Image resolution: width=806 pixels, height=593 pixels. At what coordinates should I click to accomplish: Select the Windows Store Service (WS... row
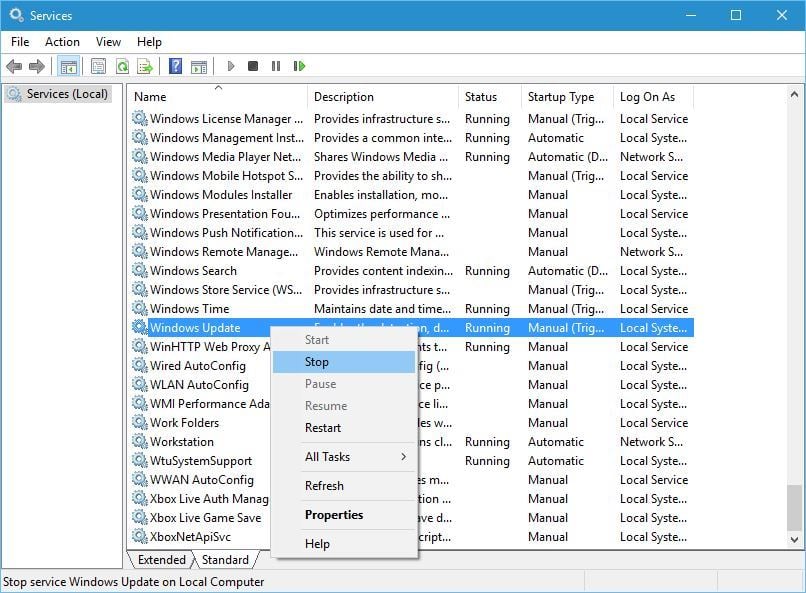(411, 290)
